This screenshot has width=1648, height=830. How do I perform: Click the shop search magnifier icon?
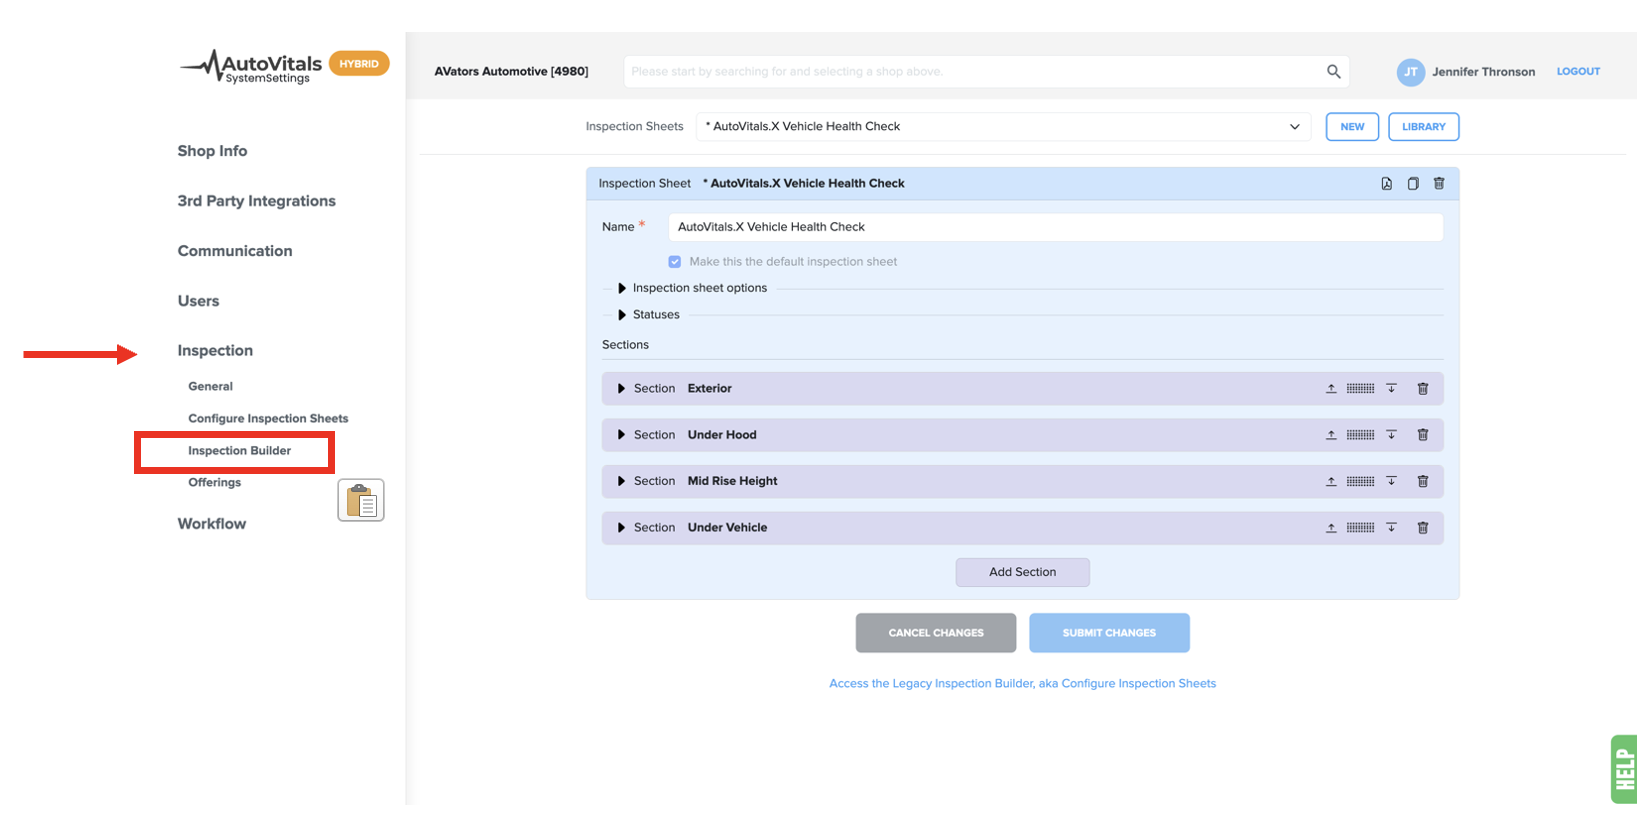point(1333,71)
